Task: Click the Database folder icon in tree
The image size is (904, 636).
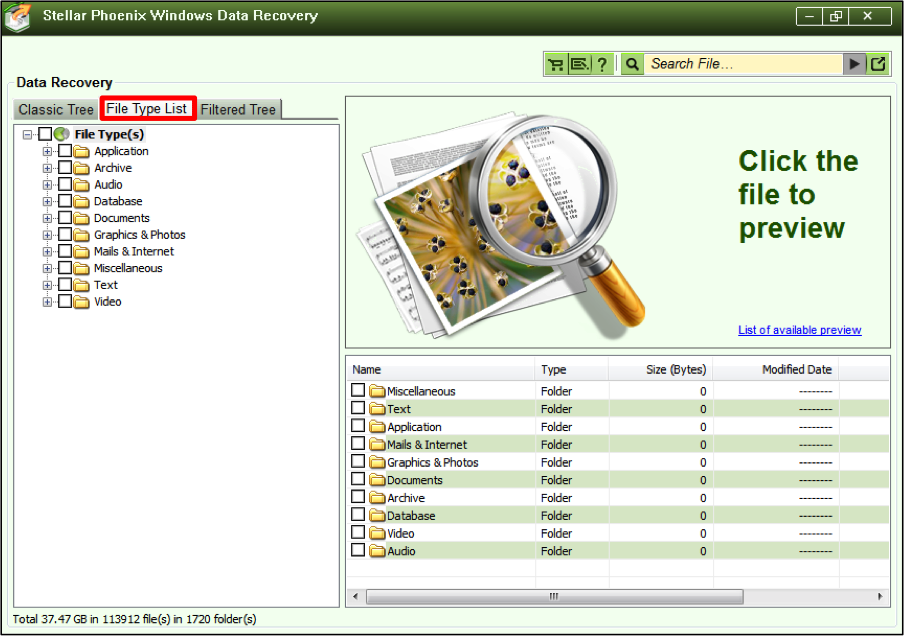Action: pyautogui.click(x=81, y=202)
